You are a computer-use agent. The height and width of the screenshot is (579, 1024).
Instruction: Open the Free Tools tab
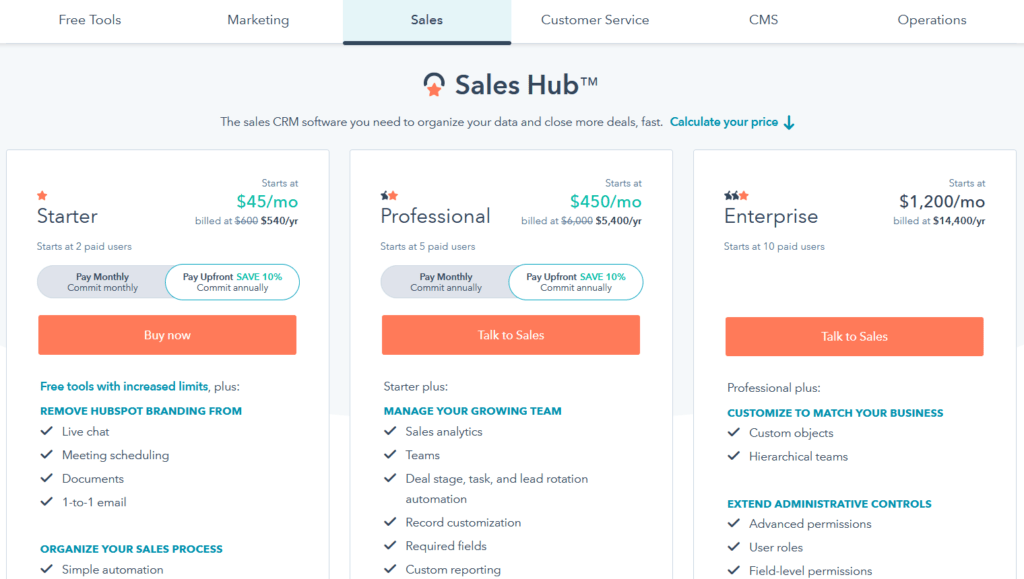pos(89,20)
